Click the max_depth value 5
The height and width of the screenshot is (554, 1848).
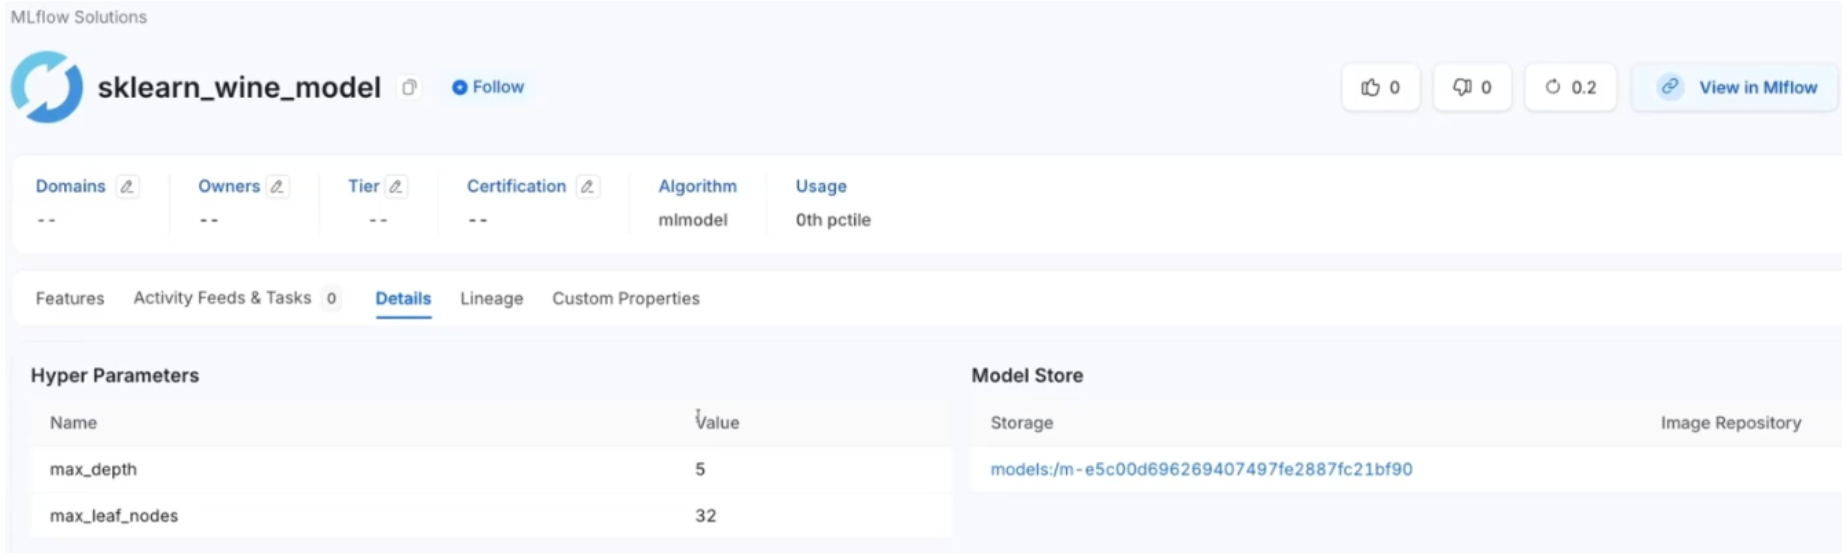[700, 469]
